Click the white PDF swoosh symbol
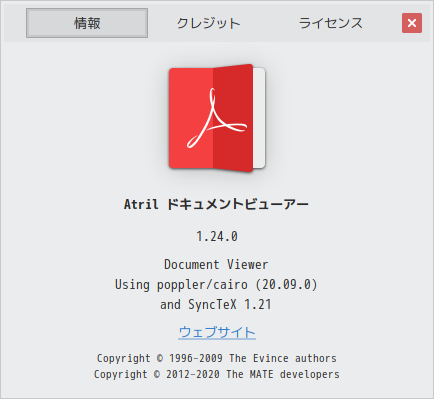This screenshot has width=434, height=399. 217,118
